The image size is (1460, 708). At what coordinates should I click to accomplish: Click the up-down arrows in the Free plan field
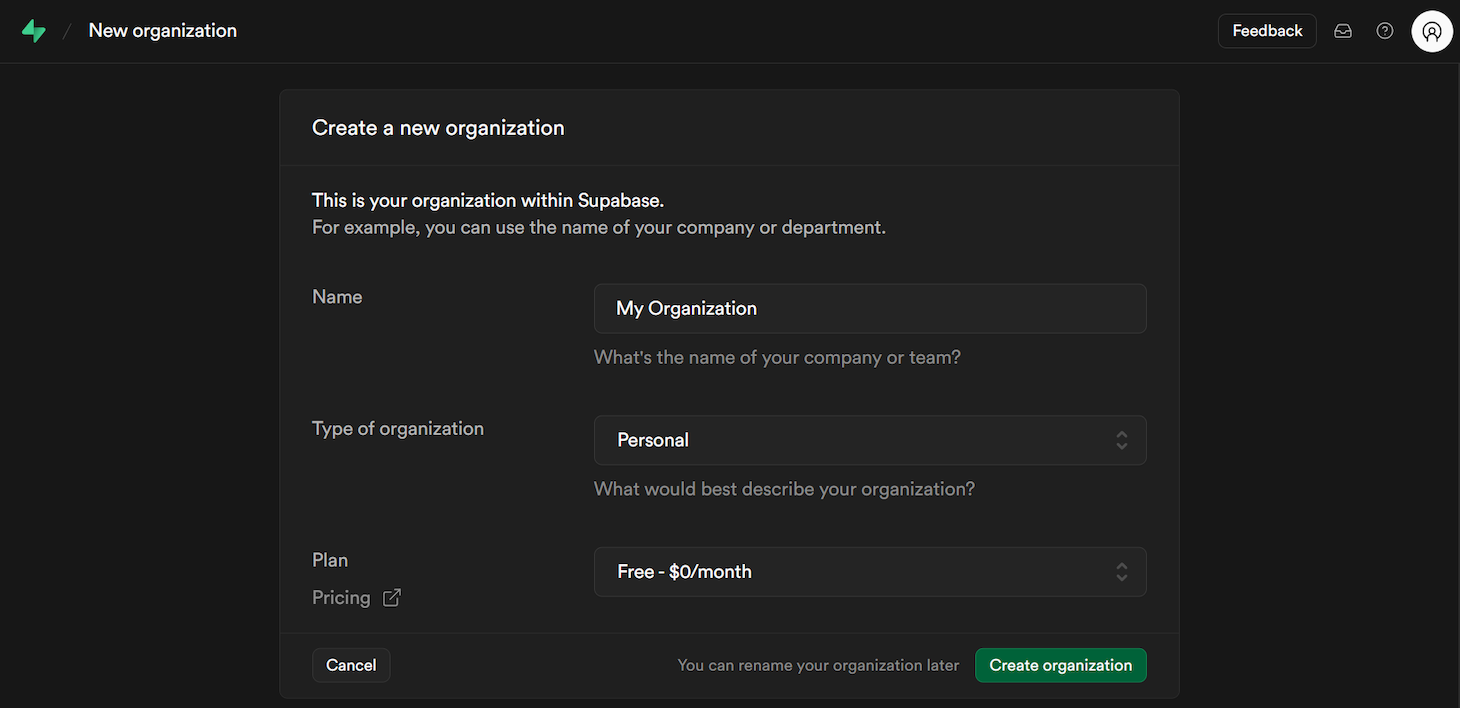point(1122,572)
